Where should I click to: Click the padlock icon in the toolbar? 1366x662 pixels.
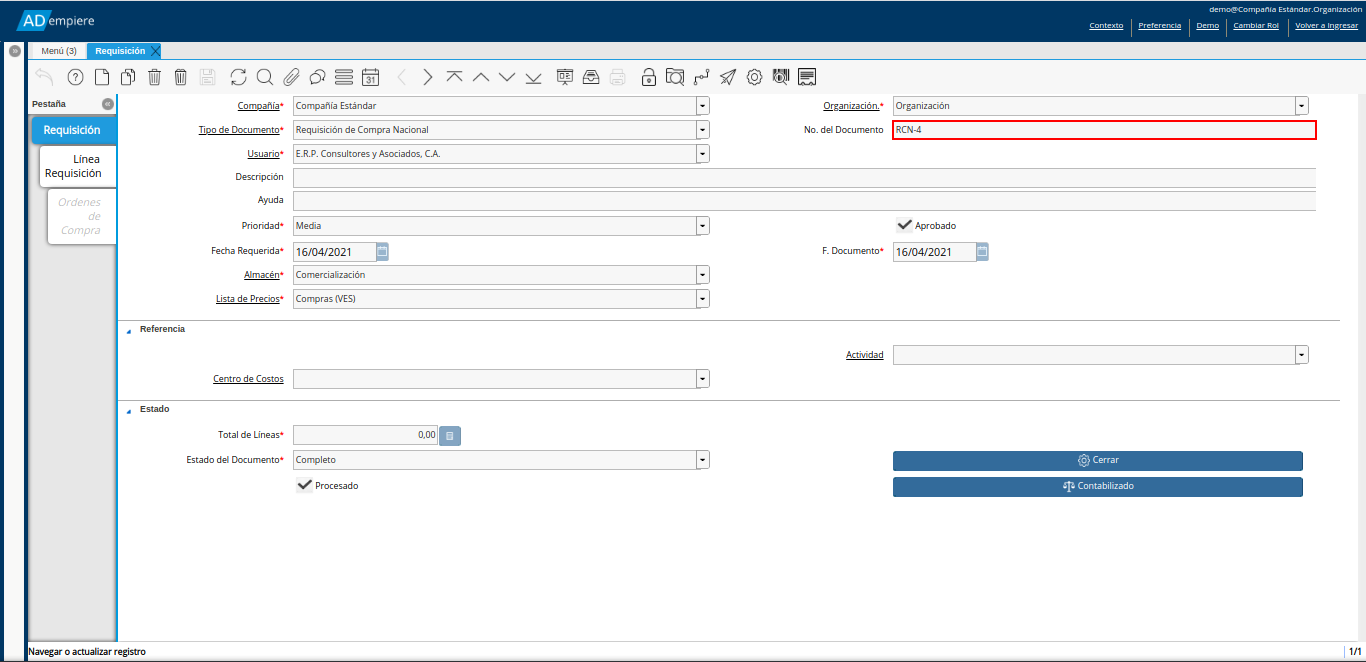(x=648, y=77)
